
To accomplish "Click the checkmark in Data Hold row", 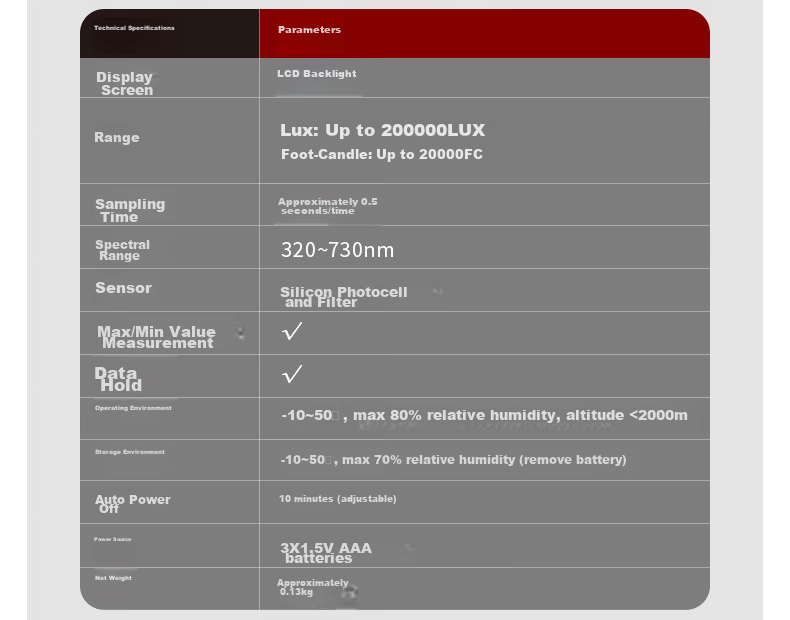I will [x=292, y=374].
